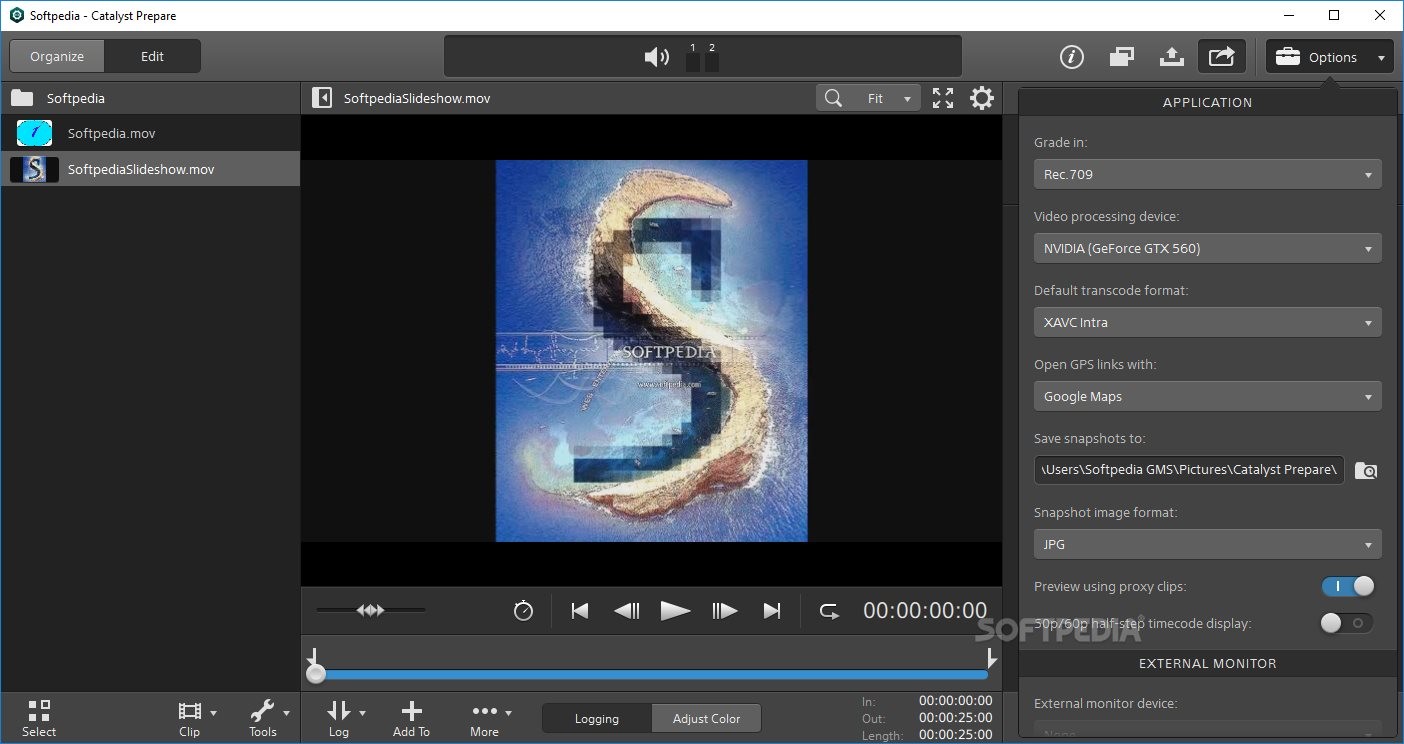Click the SoftpediaSlideshow.mov viewer title
Screen dimensions: 1404x744
(417, 98)
